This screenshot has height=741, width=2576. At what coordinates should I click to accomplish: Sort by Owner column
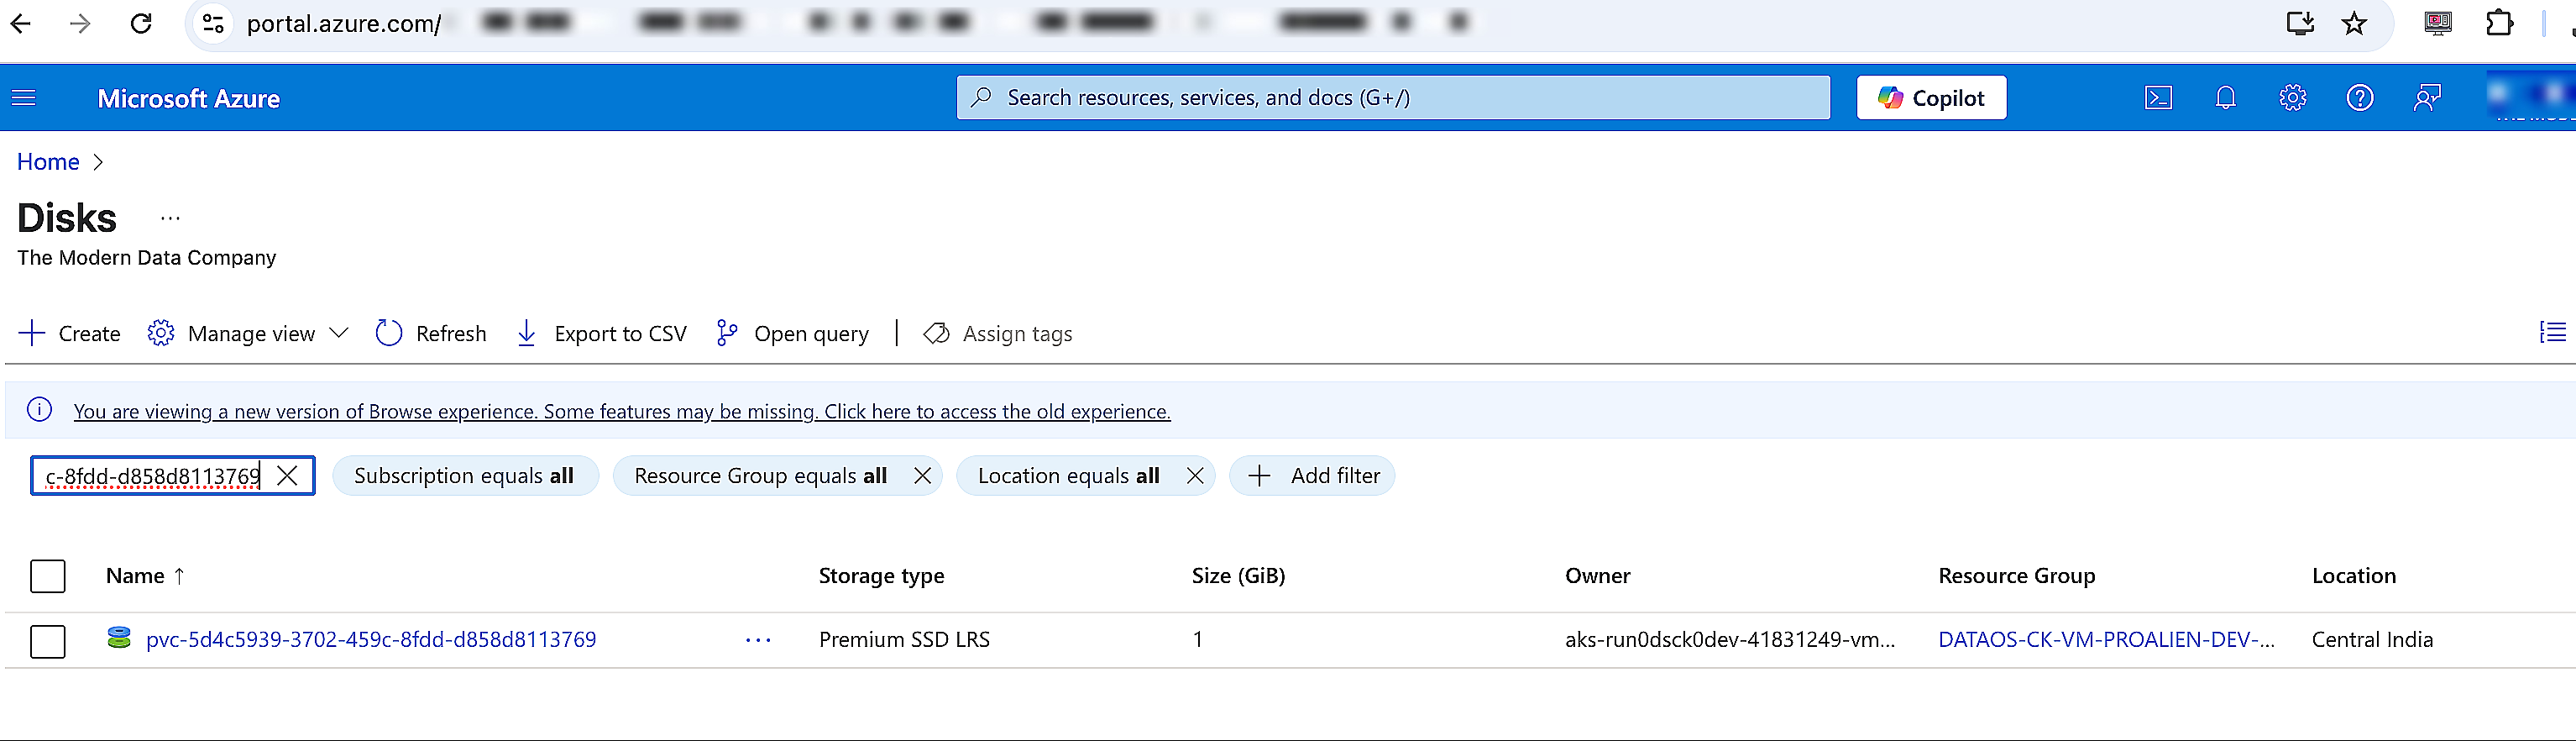(x=1597, y=576)
